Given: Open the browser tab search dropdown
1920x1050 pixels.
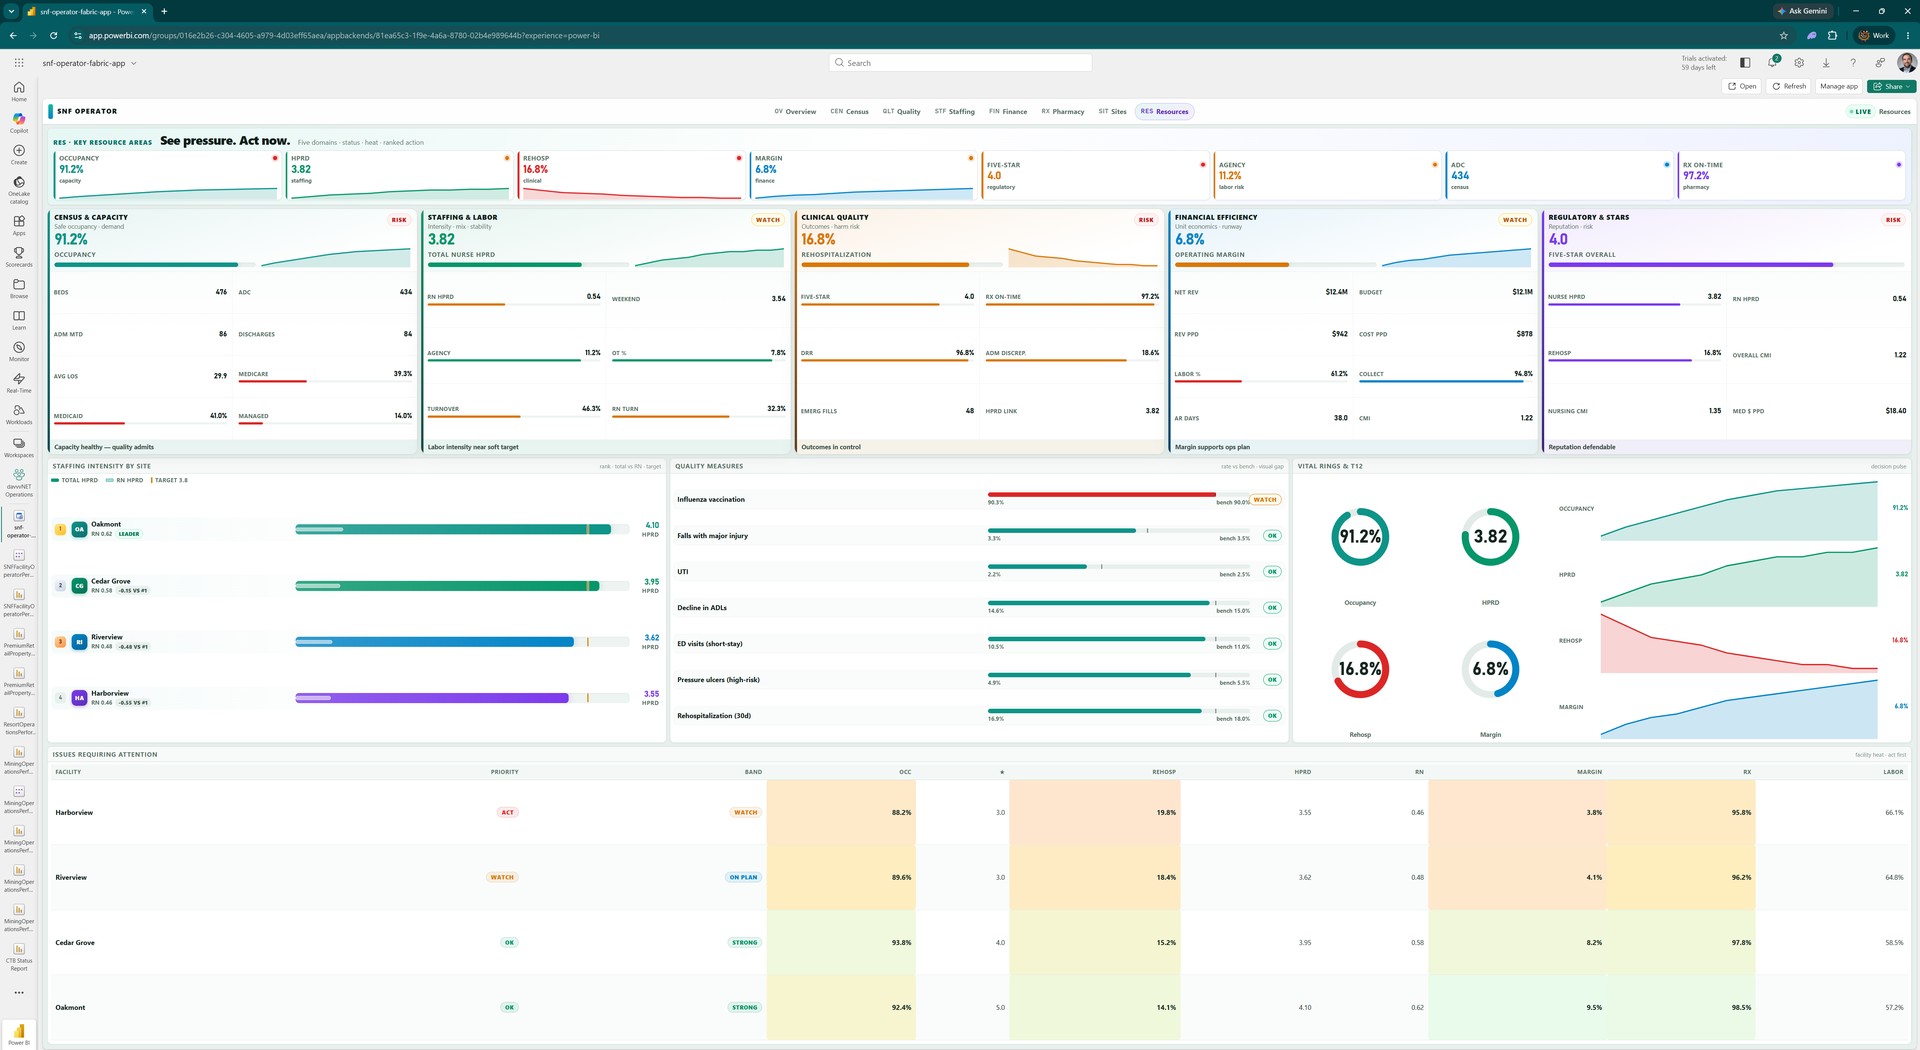Looking at the screenshot, I should 11,11.
